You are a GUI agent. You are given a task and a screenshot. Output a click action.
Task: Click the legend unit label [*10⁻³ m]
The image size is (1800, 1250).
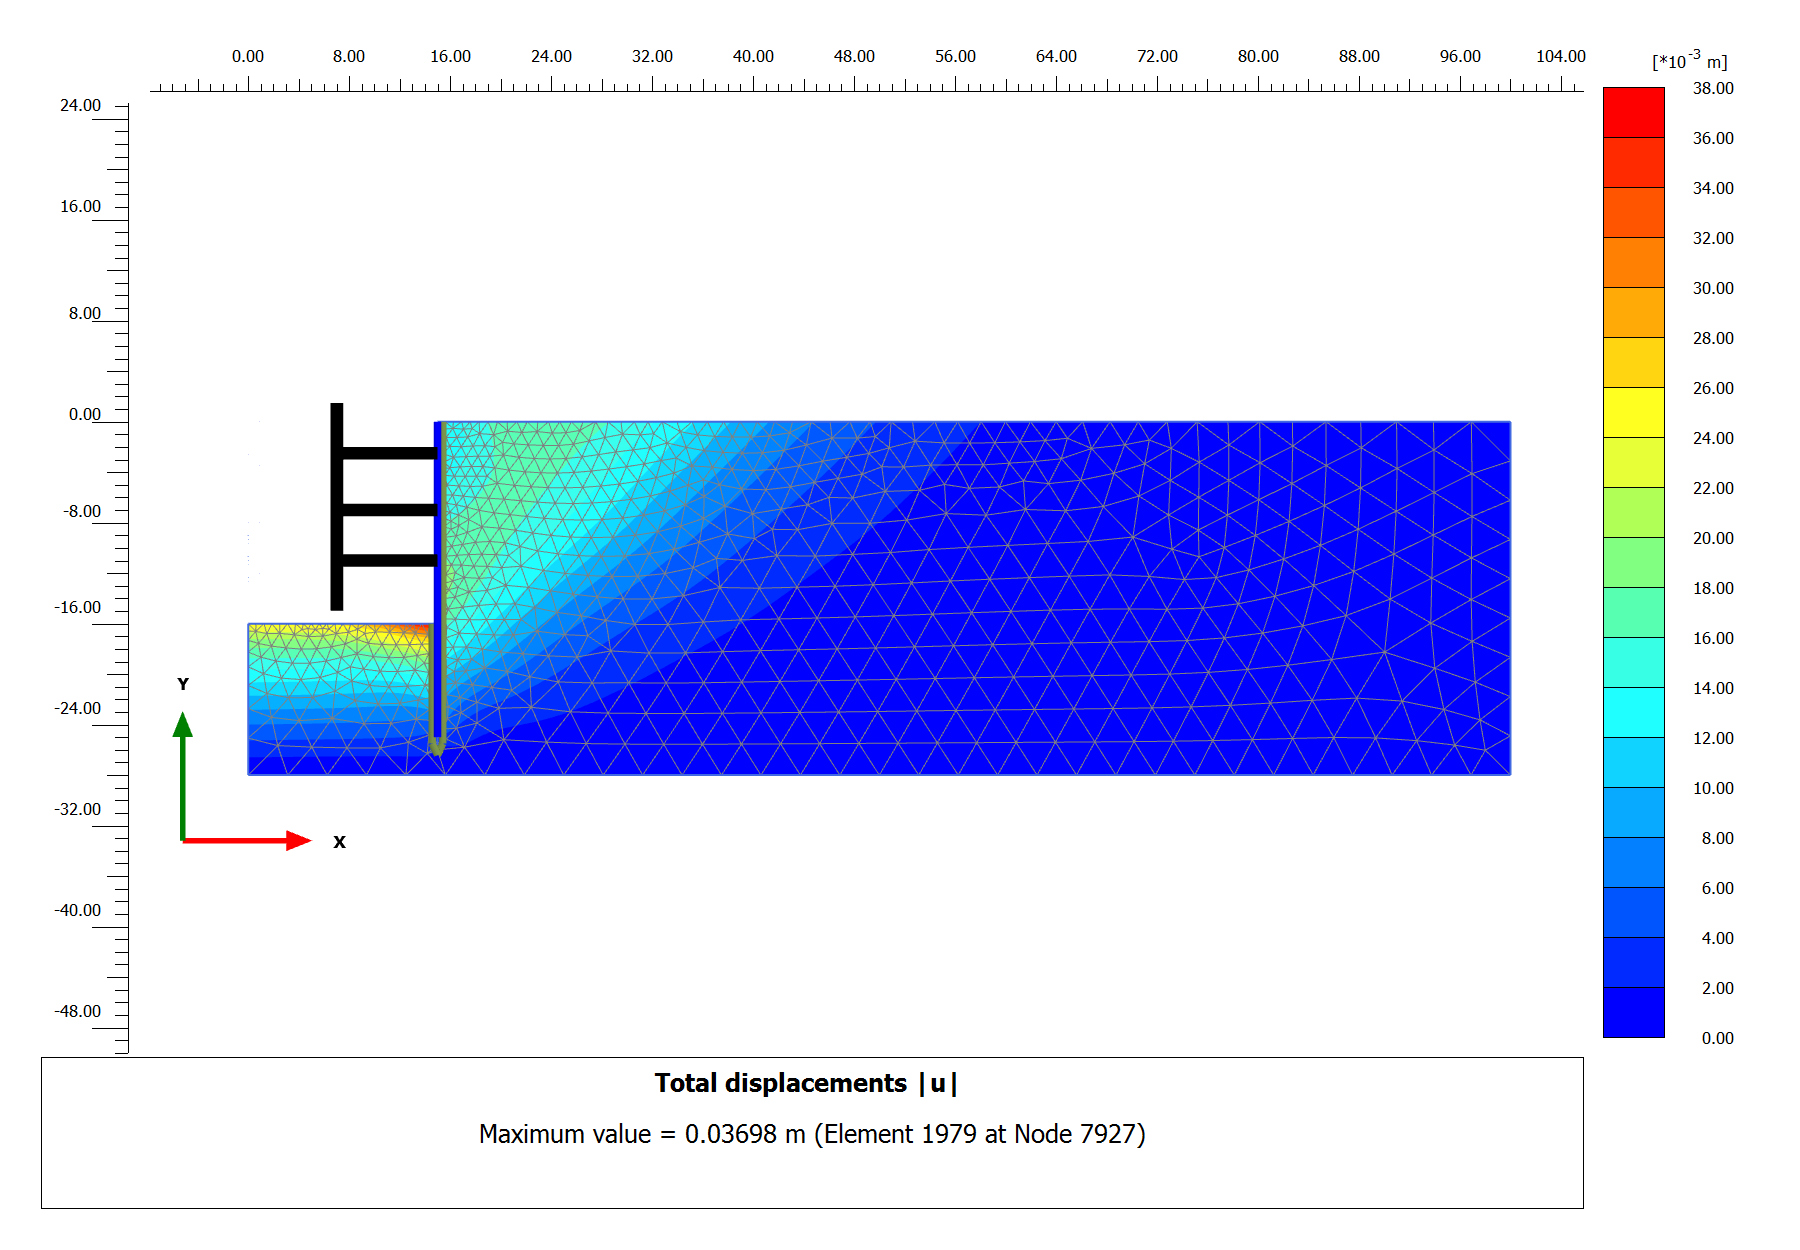point(1689,61)
